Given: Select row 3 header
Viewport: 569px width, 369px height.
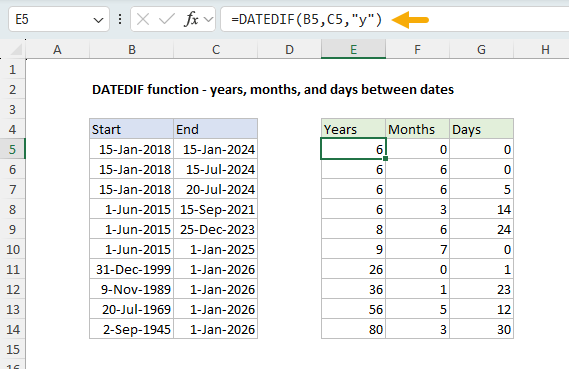Looking at the screenshot, I should [x=13, y=109].
